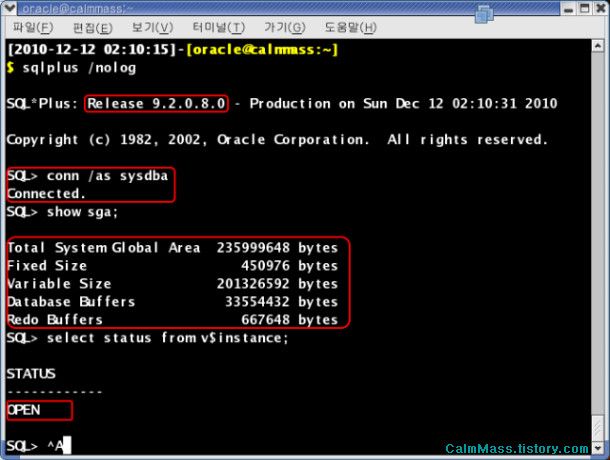This screenshot has width=610, height=460.
Task: Open the 보기(V) menu
Action: click(x=152, y=28)
